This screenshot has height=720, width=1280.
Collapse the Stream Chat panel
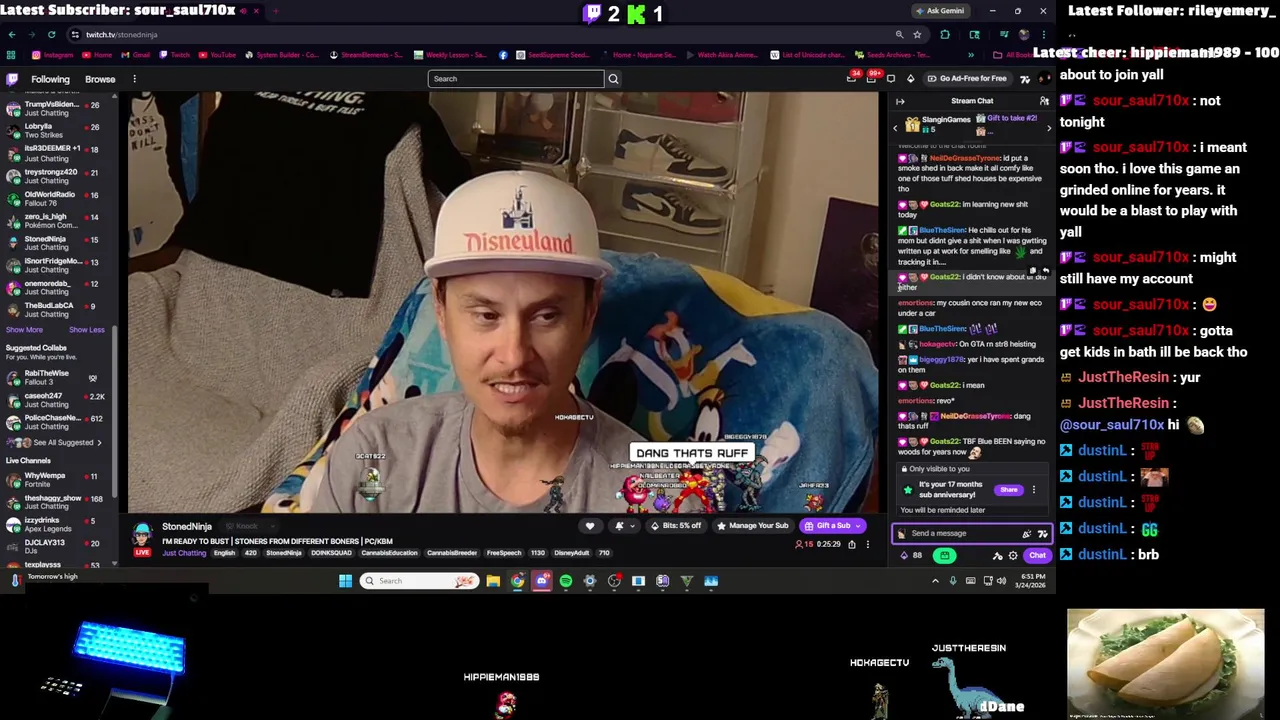coord(900,101)
